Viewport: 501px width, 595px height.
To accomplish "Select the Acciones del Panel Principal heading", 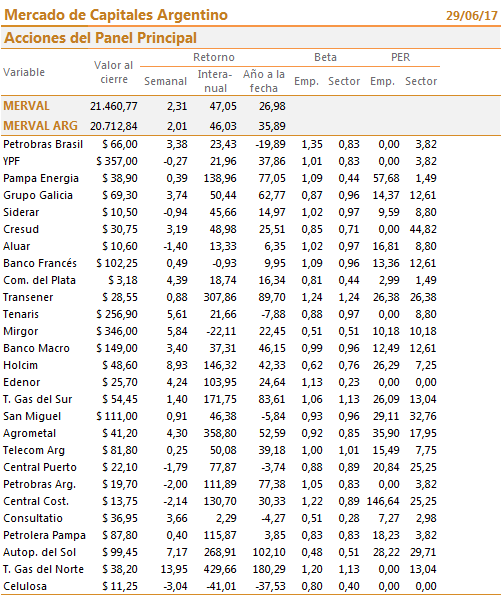I will (x=100, y=38).
